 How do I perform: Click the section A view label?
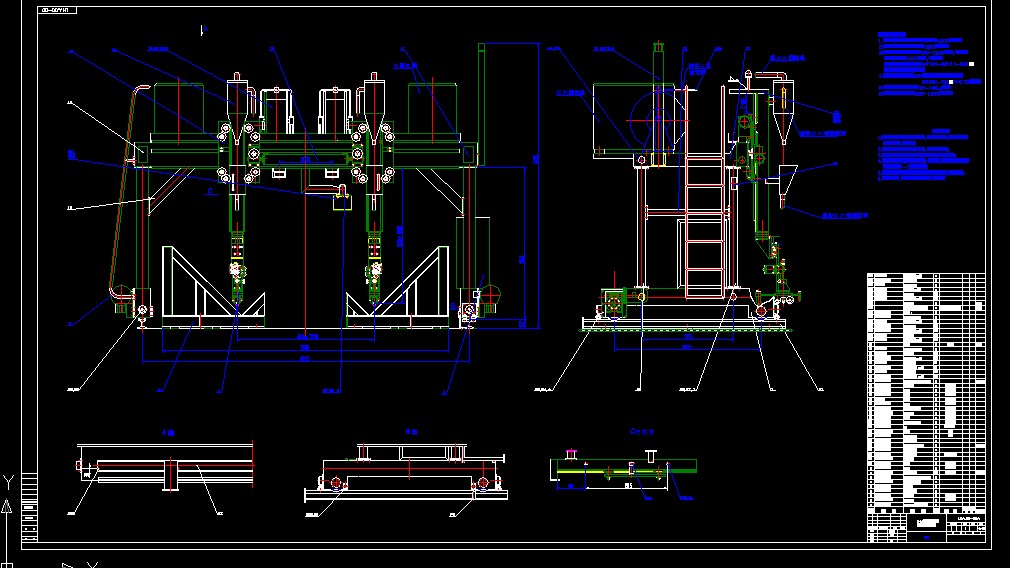click(168, 432)
